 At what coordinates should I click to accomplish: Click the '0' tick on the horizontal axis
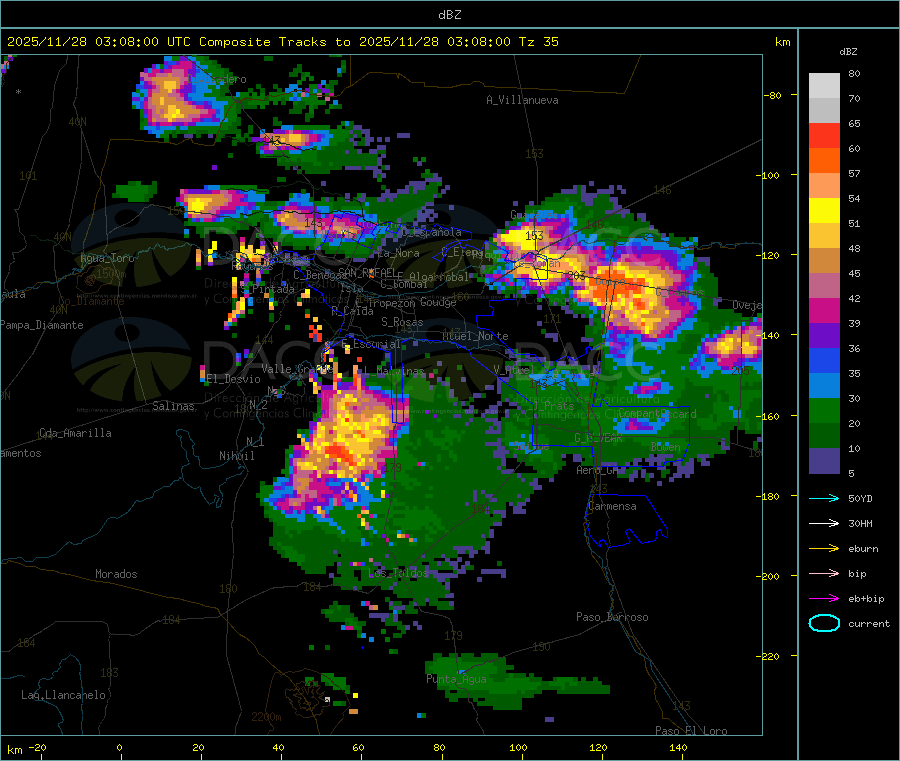pos(119,747)
